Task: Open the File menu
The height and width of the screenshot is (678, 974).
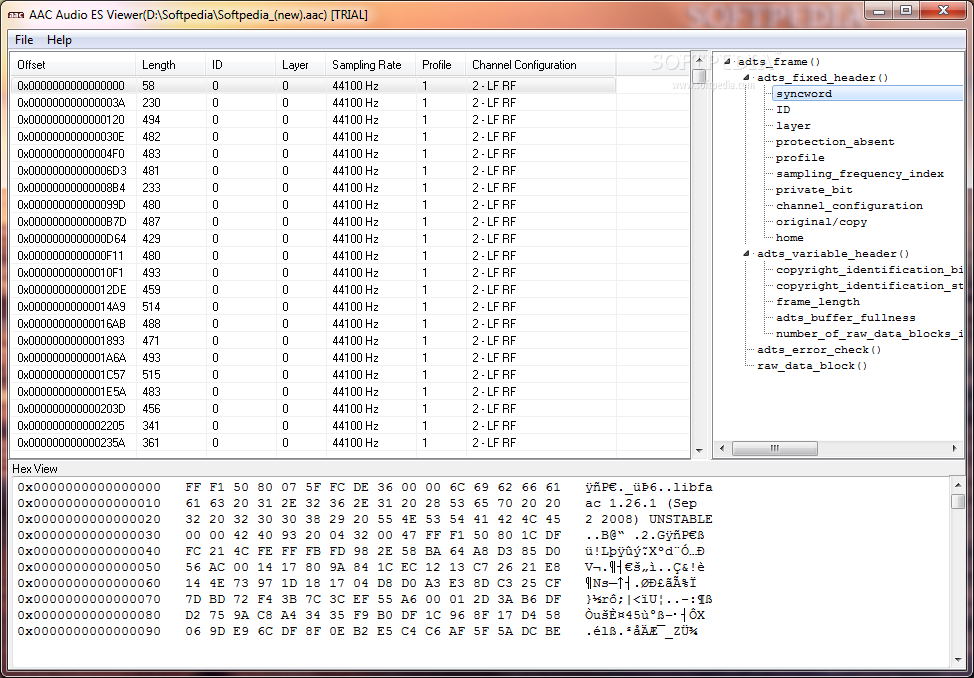Action: (x=24, y=40)
